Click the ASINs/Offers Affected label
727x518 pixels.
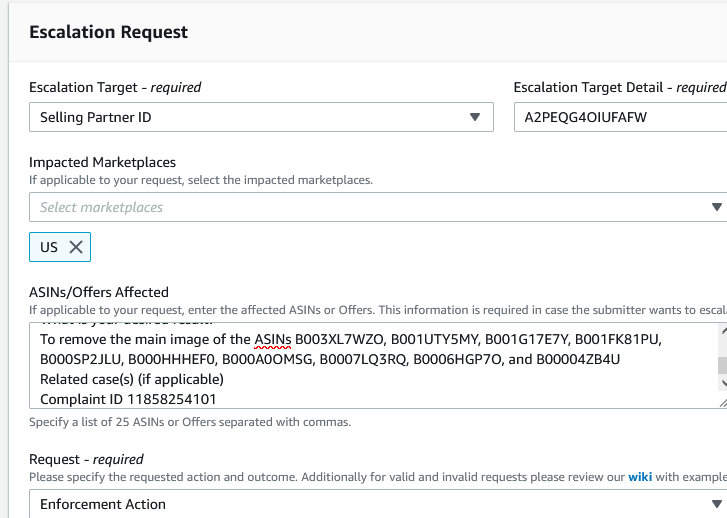[99, 292]
